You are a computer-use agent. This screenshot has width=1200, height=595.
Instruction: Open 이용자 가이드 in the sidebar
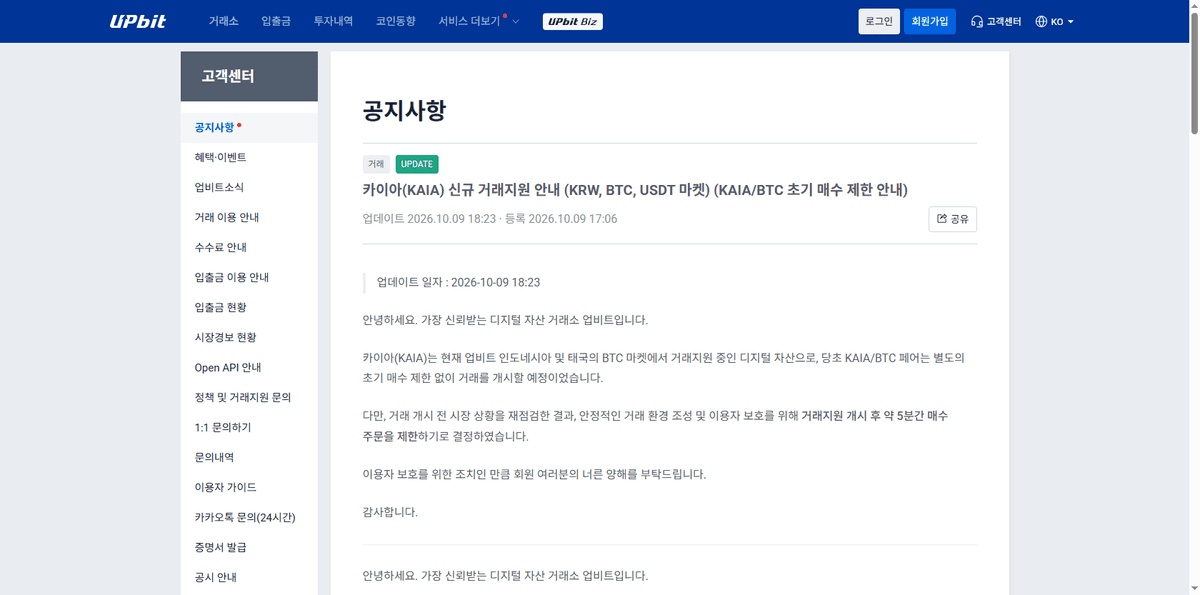[x=249, y=487]
